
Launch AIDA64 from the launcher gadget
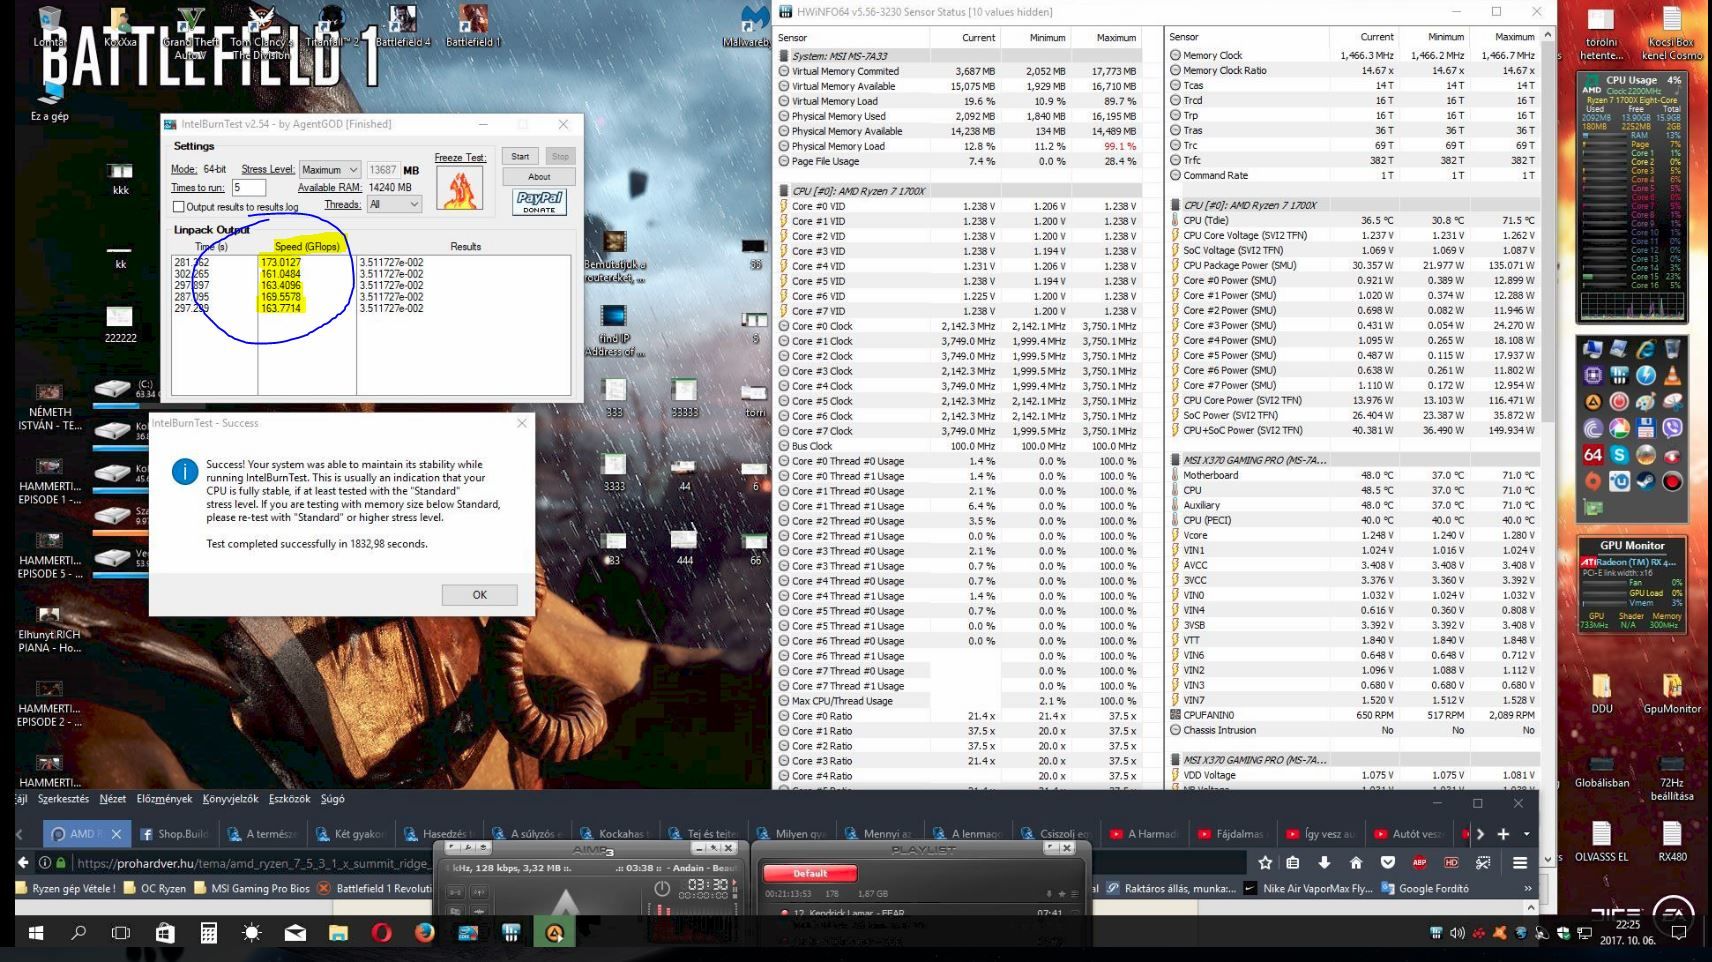[x=1593, y=454]
